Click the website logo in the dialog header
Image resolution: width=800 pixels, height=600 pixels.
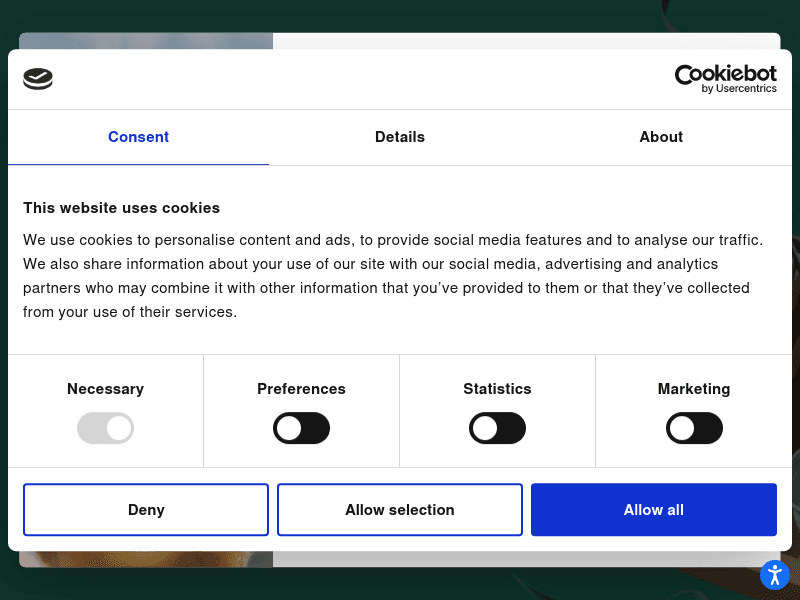pos(38,79)
